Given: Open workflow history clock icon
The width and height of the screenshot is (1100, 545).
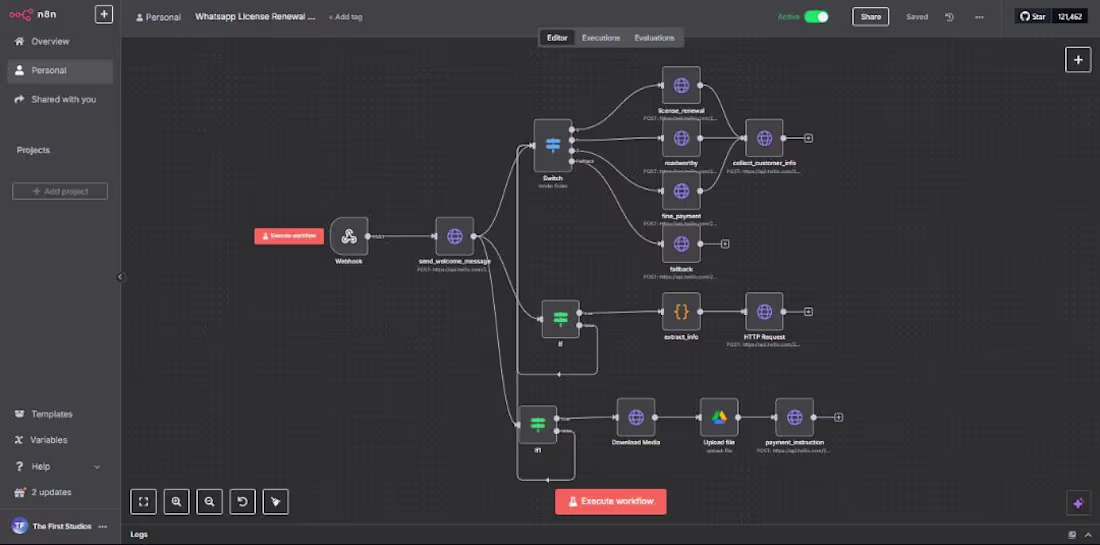Looking at the screenshot, I should 949,17.
